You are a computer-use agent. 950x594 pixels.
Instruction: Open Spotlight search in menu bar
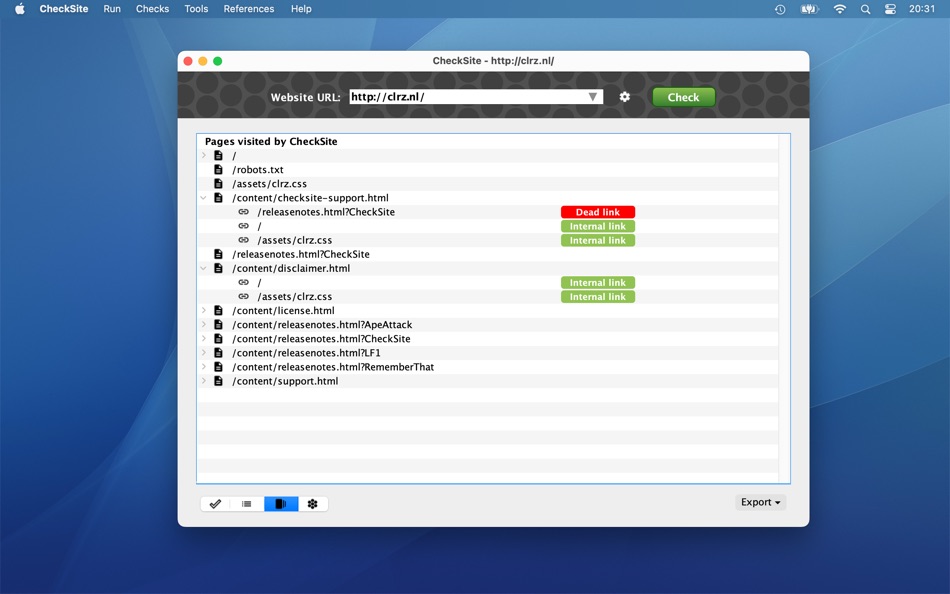(x=865, y=9)
